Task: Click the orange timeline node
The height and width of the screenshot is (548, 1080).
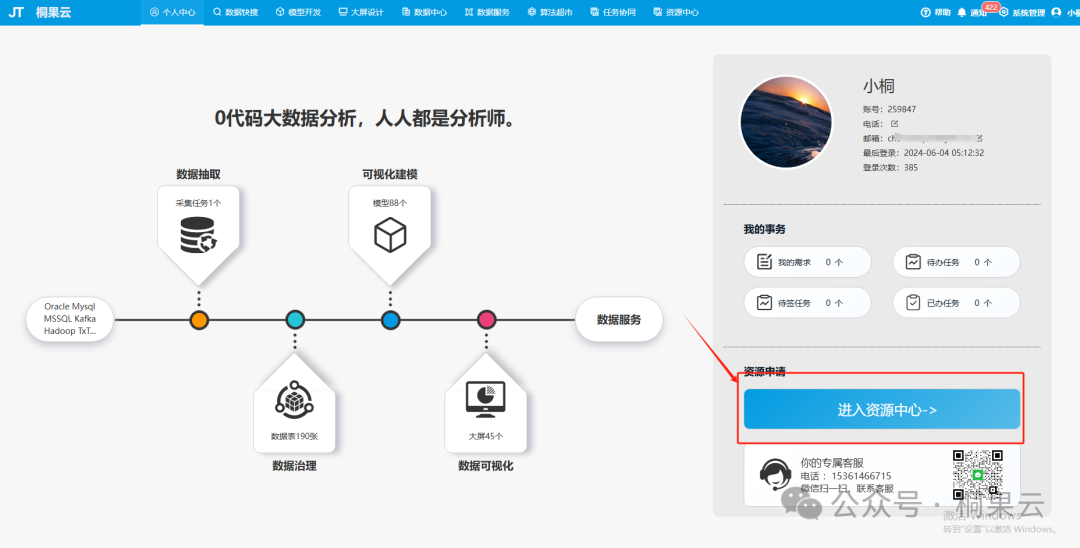Action: [x=199, y=320]
